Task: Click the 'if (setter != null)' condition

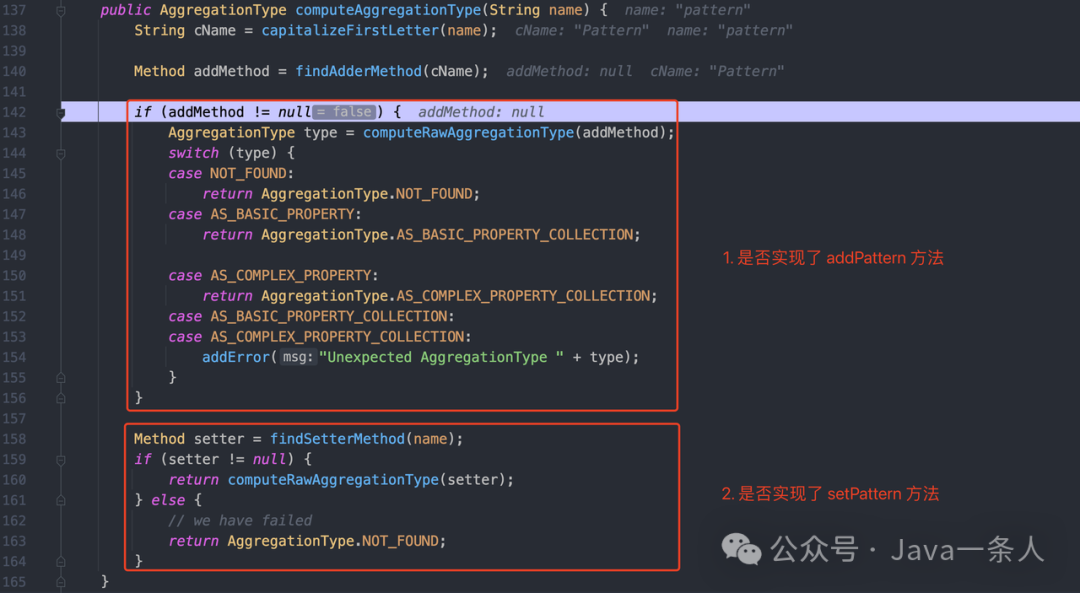Action: click(x=214, y=459)
